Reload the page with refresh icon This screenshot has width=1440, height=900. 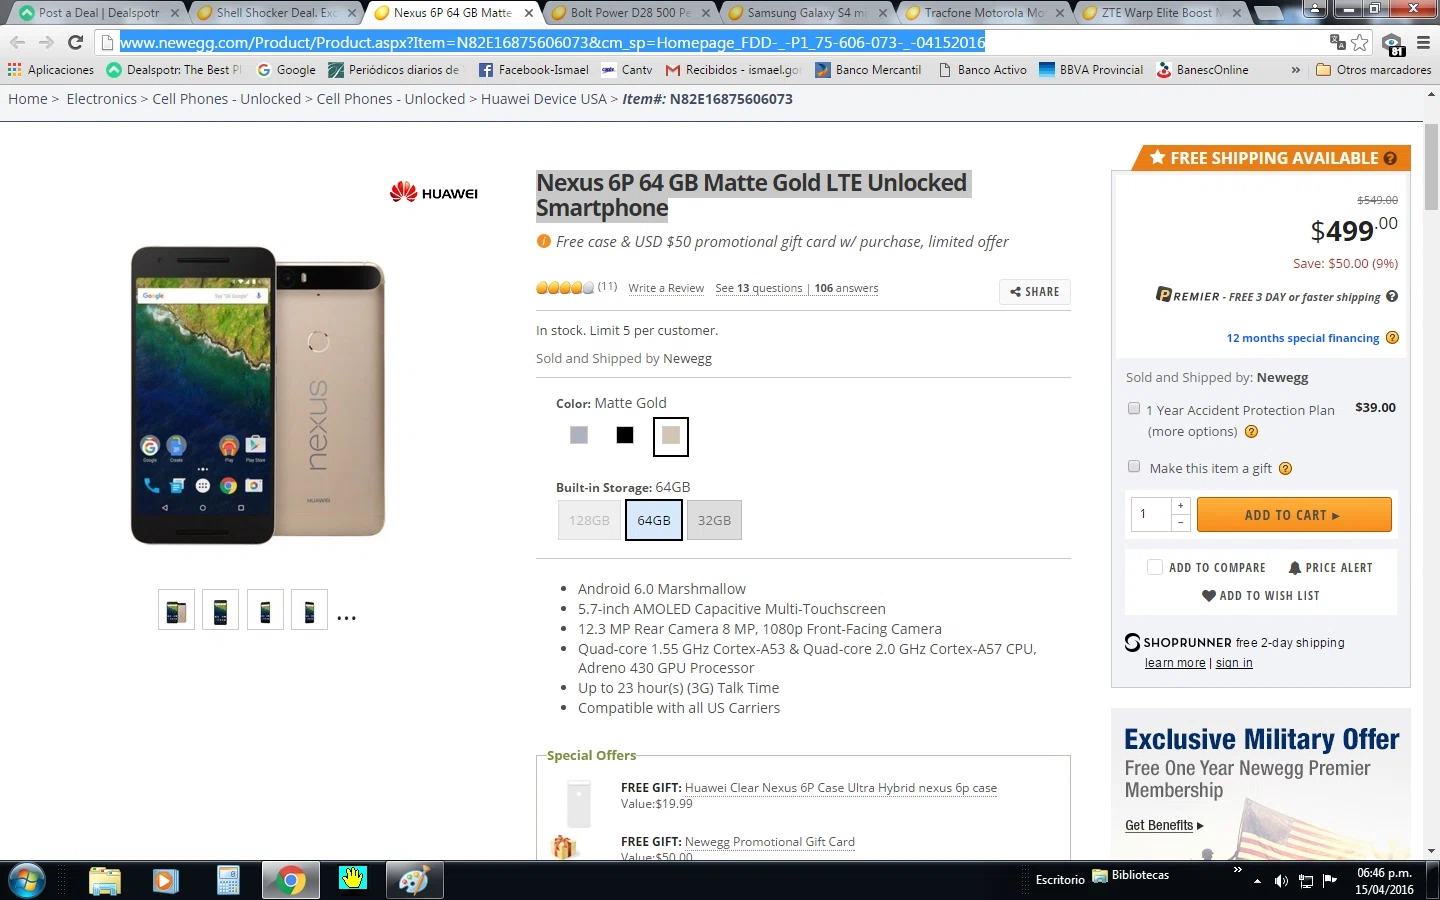coord(75,42)
